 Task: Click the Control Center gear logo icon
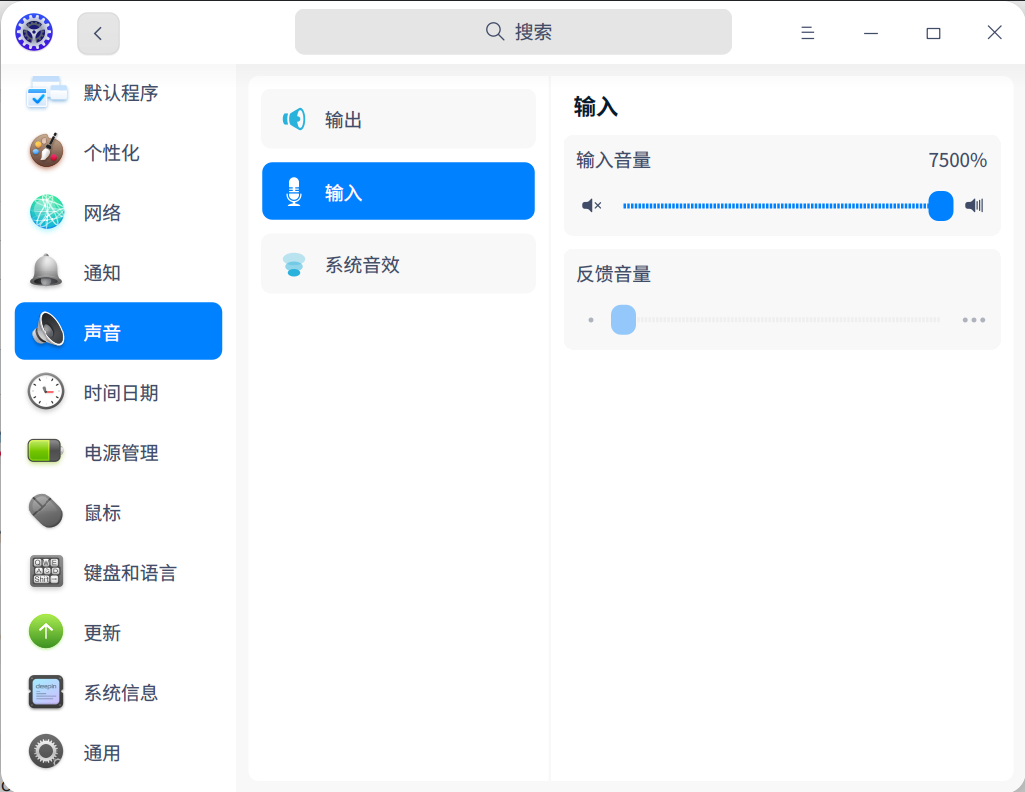[34, 32]
